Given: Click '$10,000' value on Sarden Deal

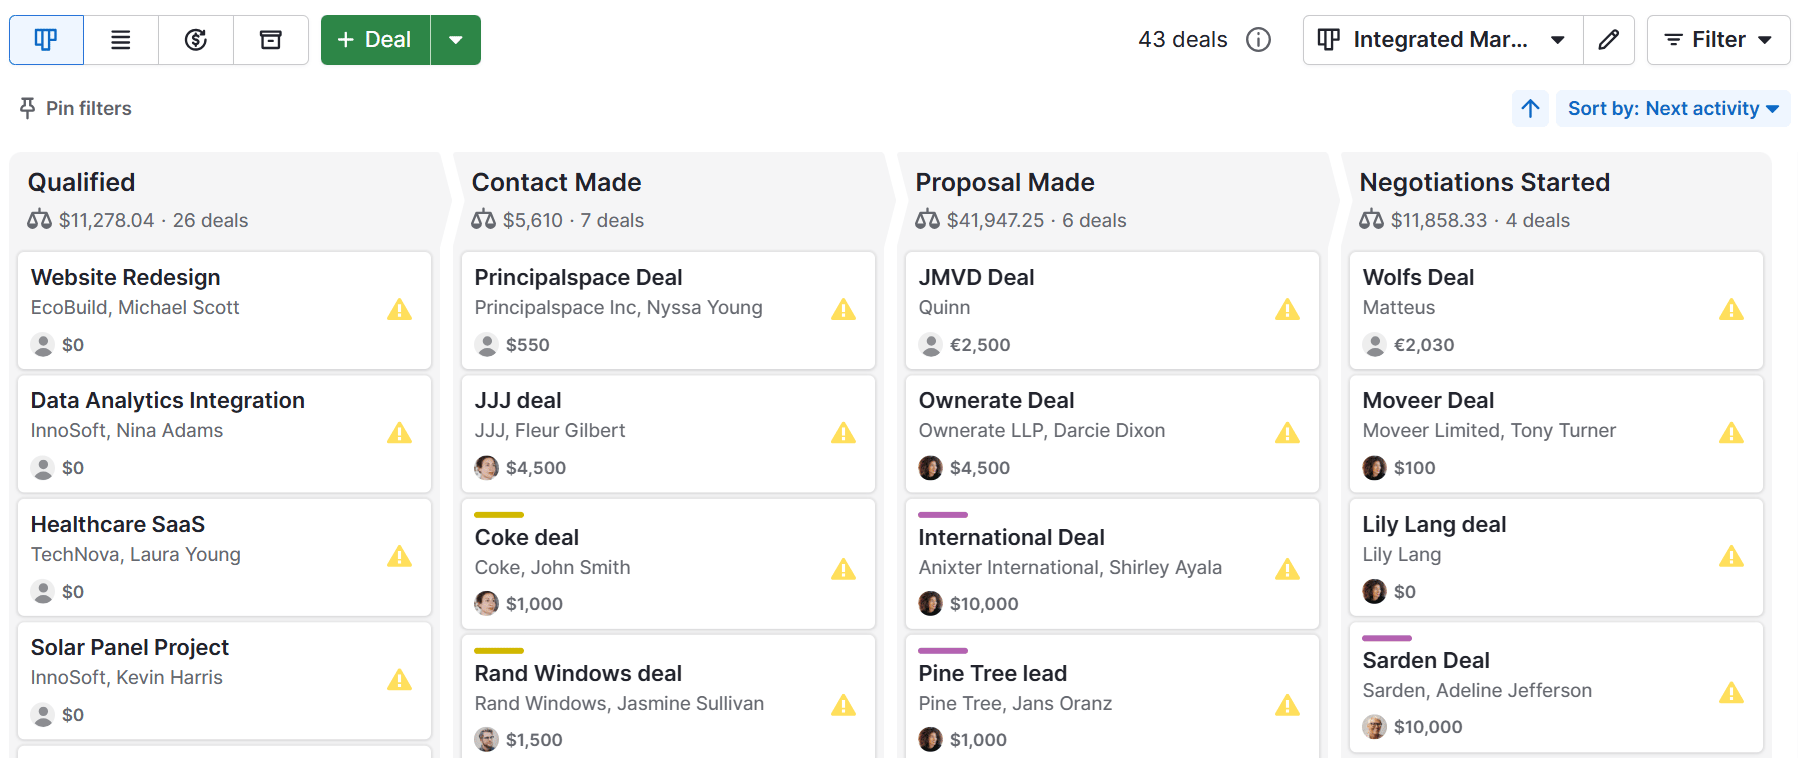Looking at the screenshot, I should click(1428, 727).
